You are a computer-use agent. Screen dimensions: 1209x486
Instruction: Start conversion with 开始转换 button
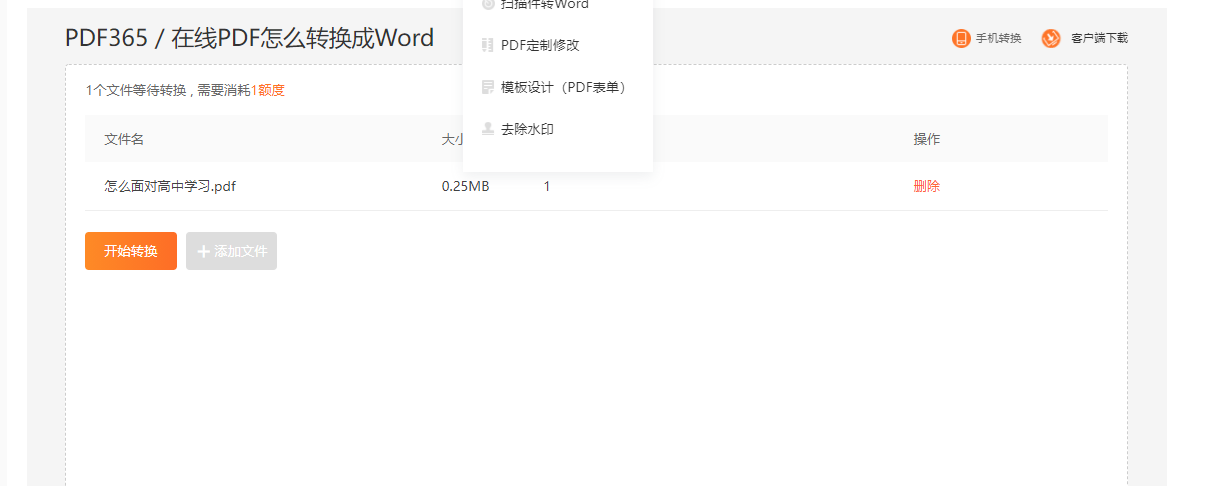point(131,251)
